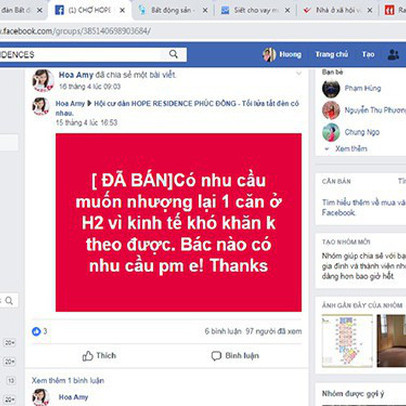Click the search magnifier icon in Facebook bar
Viewport: 406px width, 406px height.
pyautogui.click(x=173, y=54)
